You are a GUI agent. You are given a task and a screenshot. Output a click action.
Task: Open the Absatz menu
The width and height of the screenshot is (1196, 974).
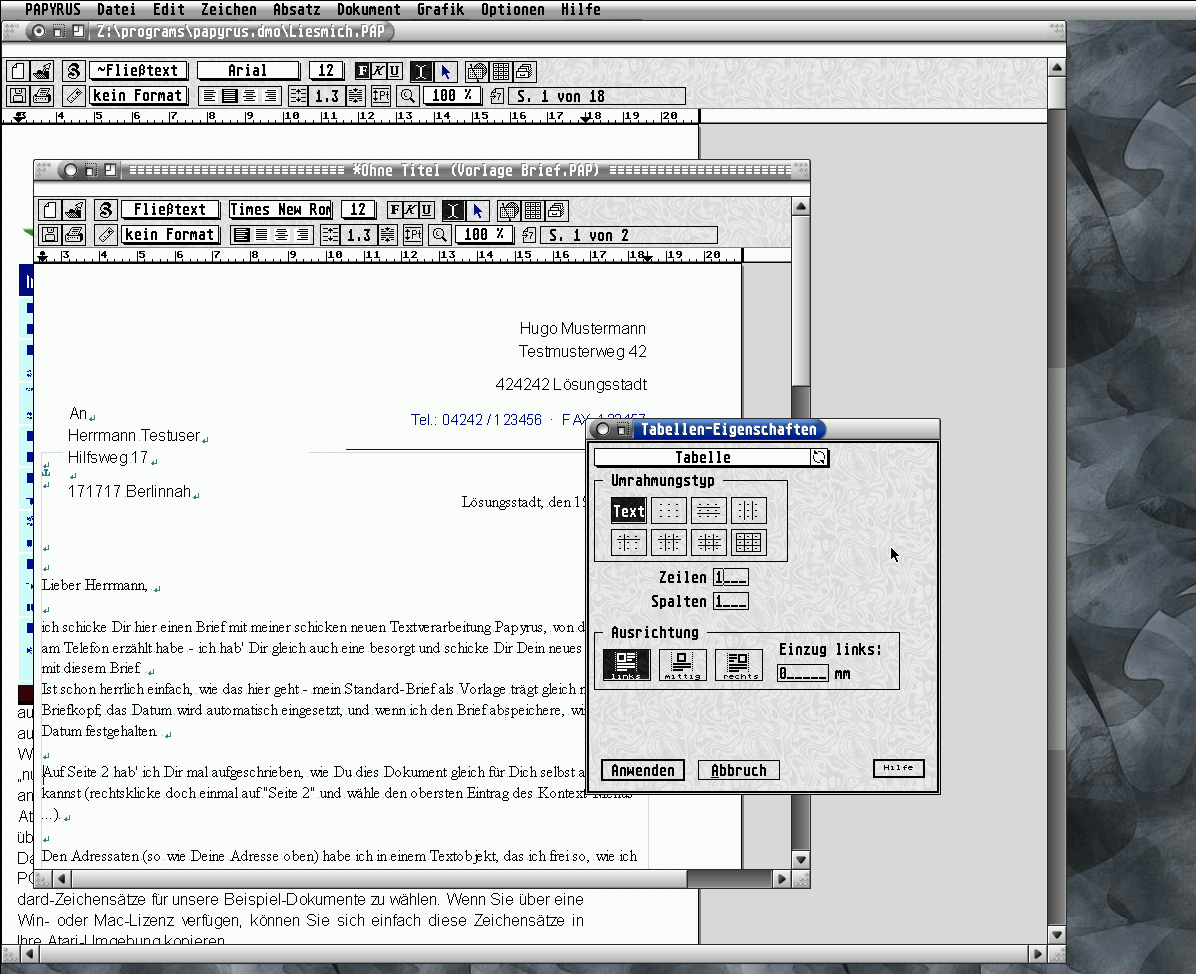pos(296,10)
